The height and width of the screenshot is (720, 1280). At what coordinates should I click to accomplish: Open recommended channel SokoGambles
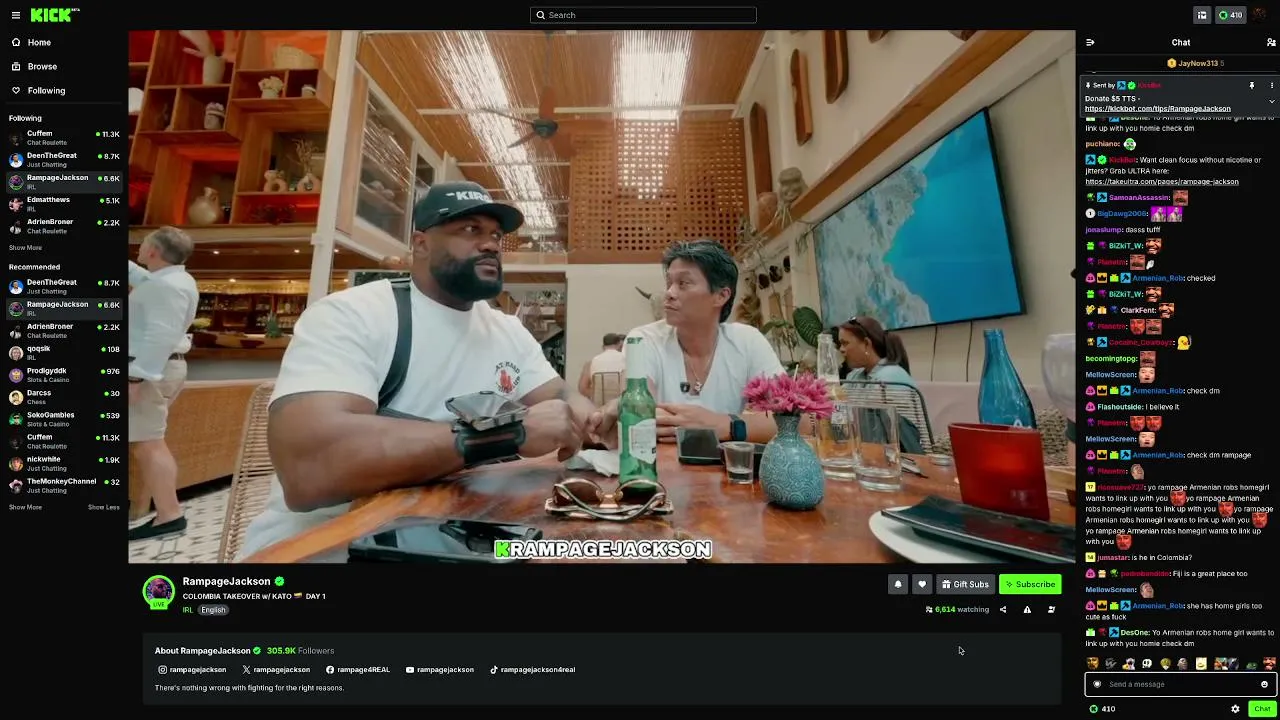(64, 419)
